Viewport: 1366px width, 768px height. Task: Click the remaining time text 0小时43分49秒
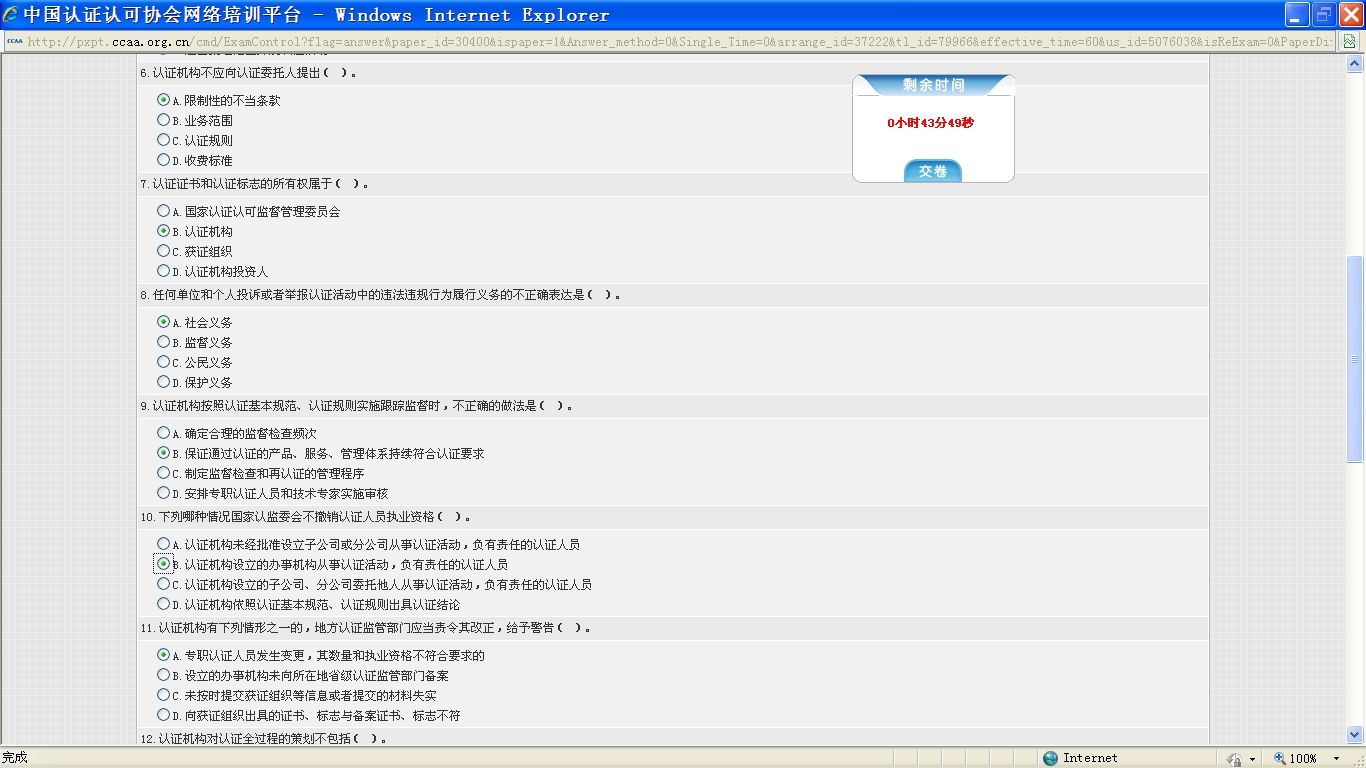click(931, 123)
